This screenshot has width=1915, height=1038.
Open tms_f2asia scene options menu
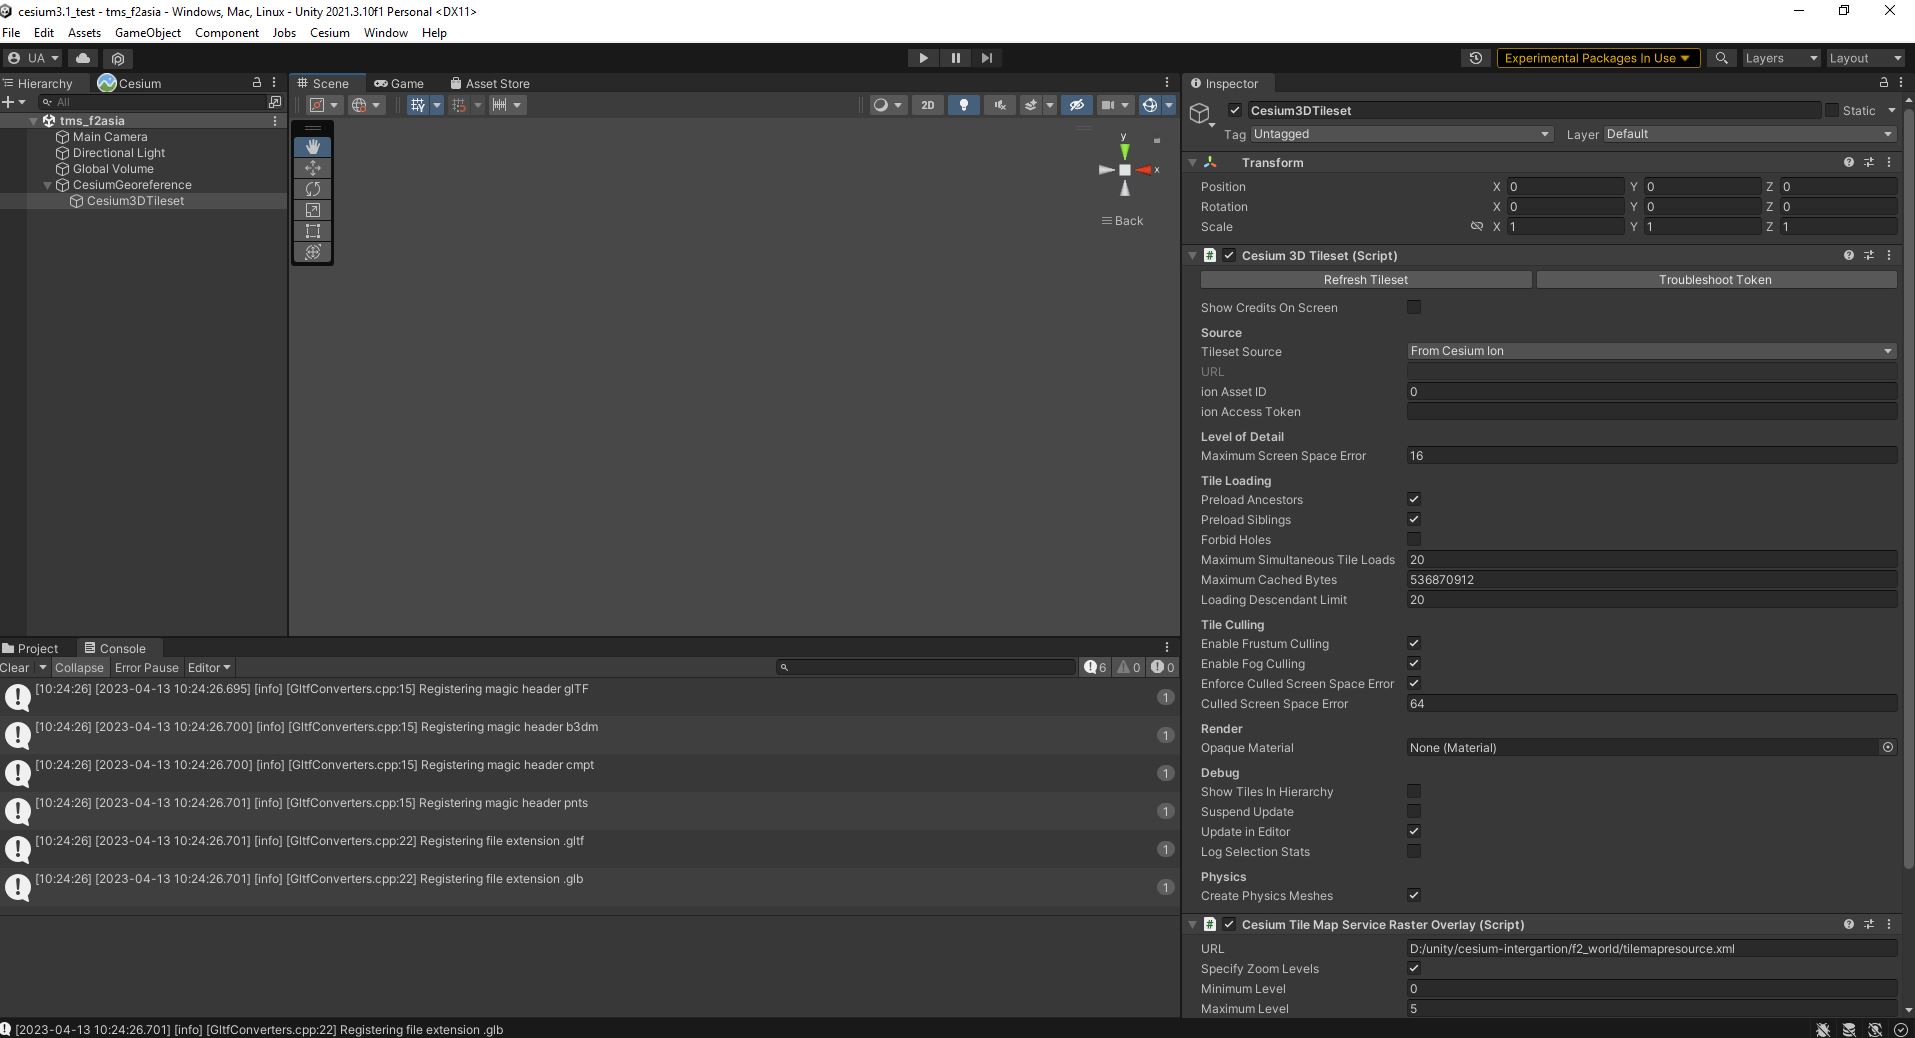tap(275, 121)
